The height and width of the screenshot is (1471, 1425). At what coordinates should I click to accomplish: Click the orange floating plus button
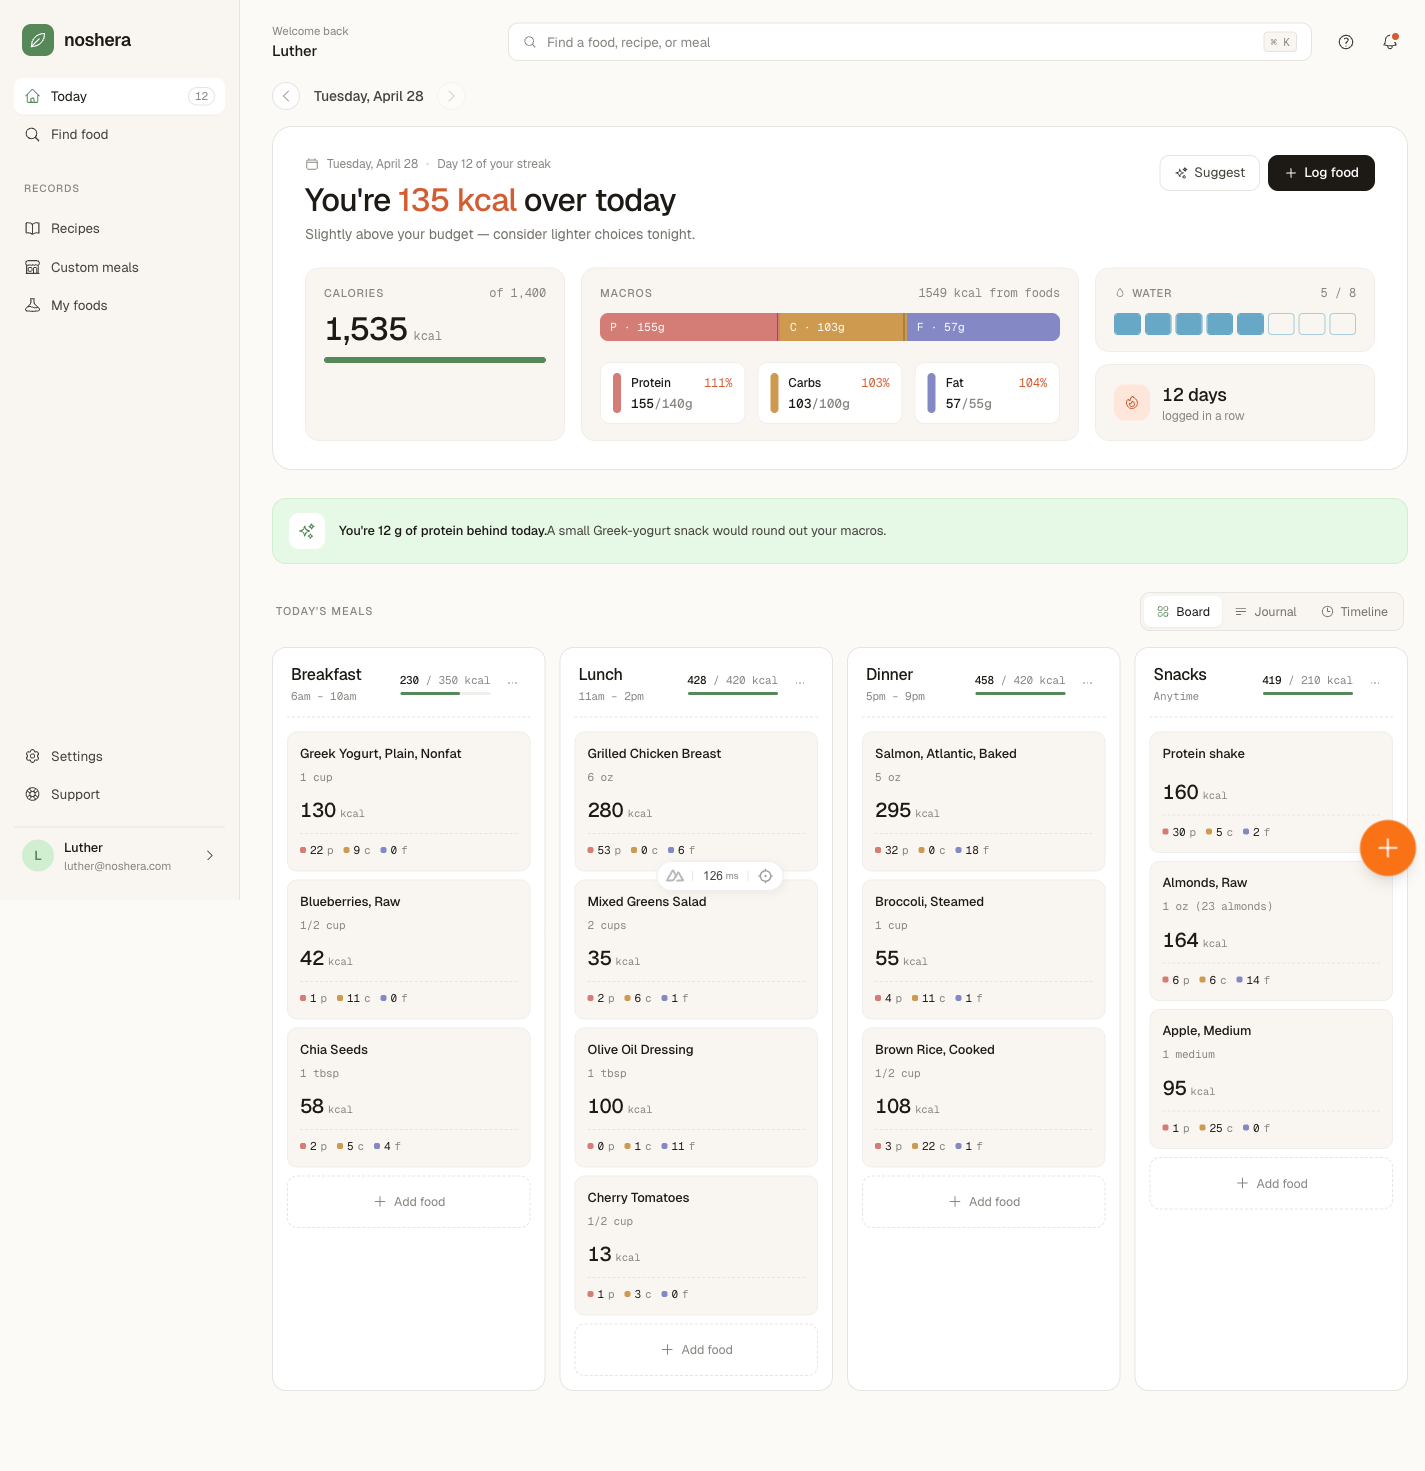(x=1387, y=848)
